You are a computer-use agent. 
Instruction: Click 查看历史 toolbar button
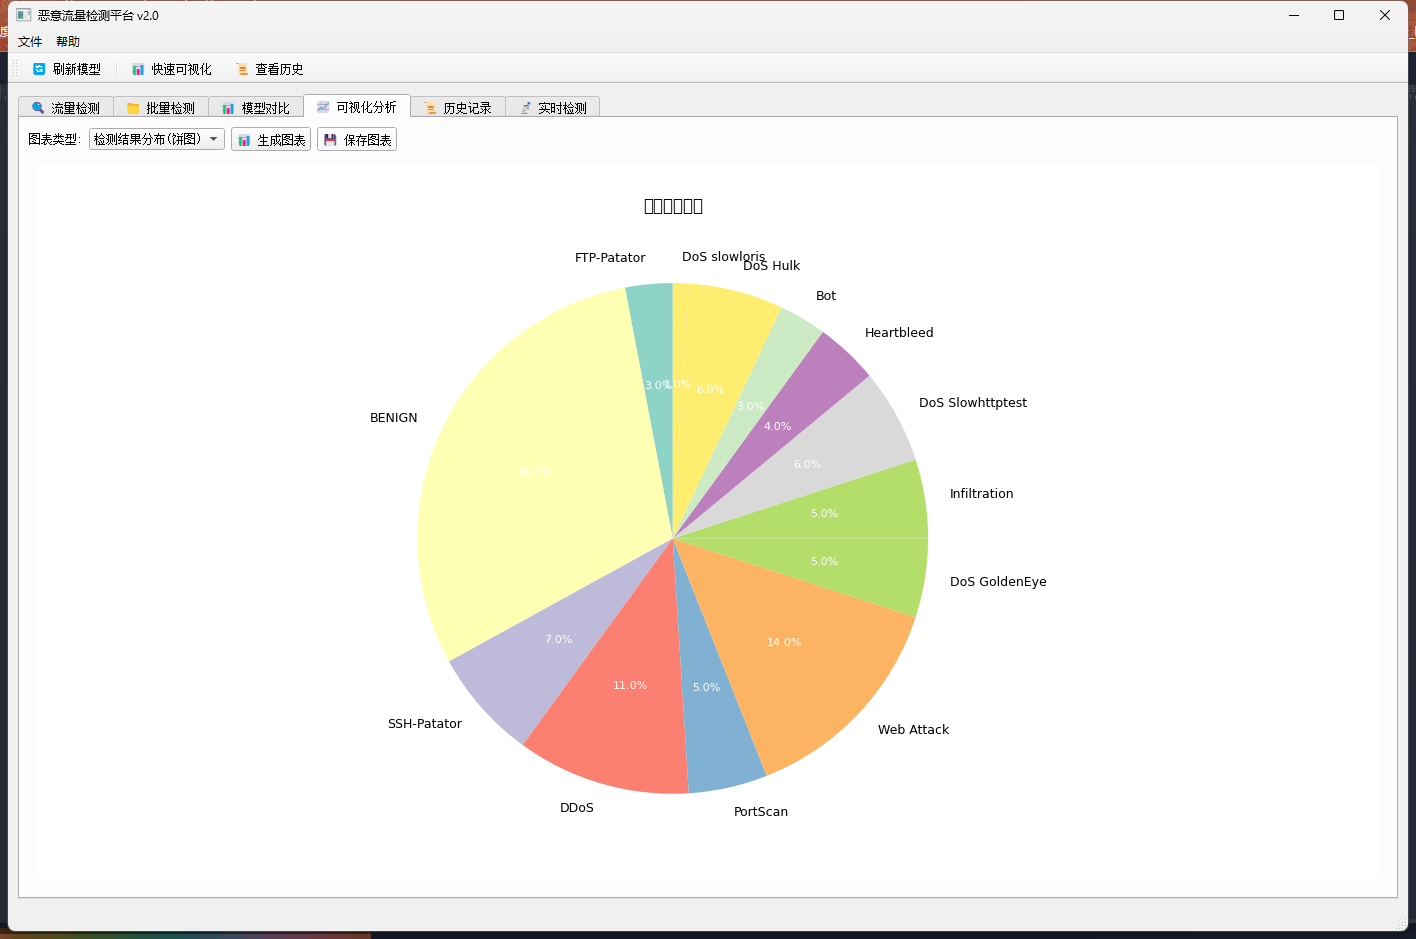click(x=270, y=69)
